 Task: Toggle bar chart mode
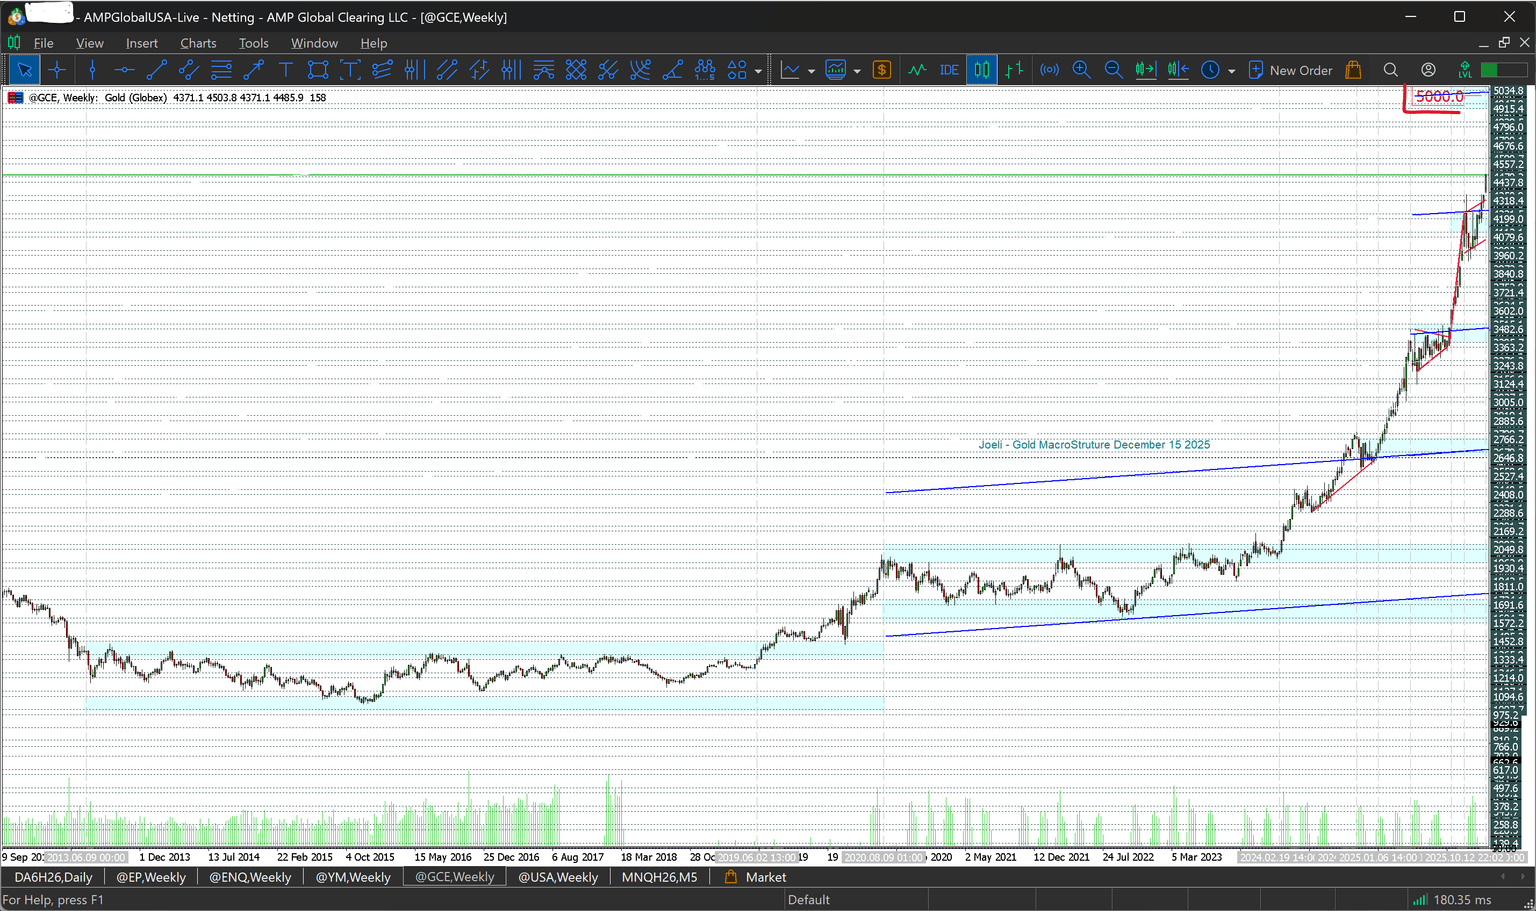(x=1014, y=70)
